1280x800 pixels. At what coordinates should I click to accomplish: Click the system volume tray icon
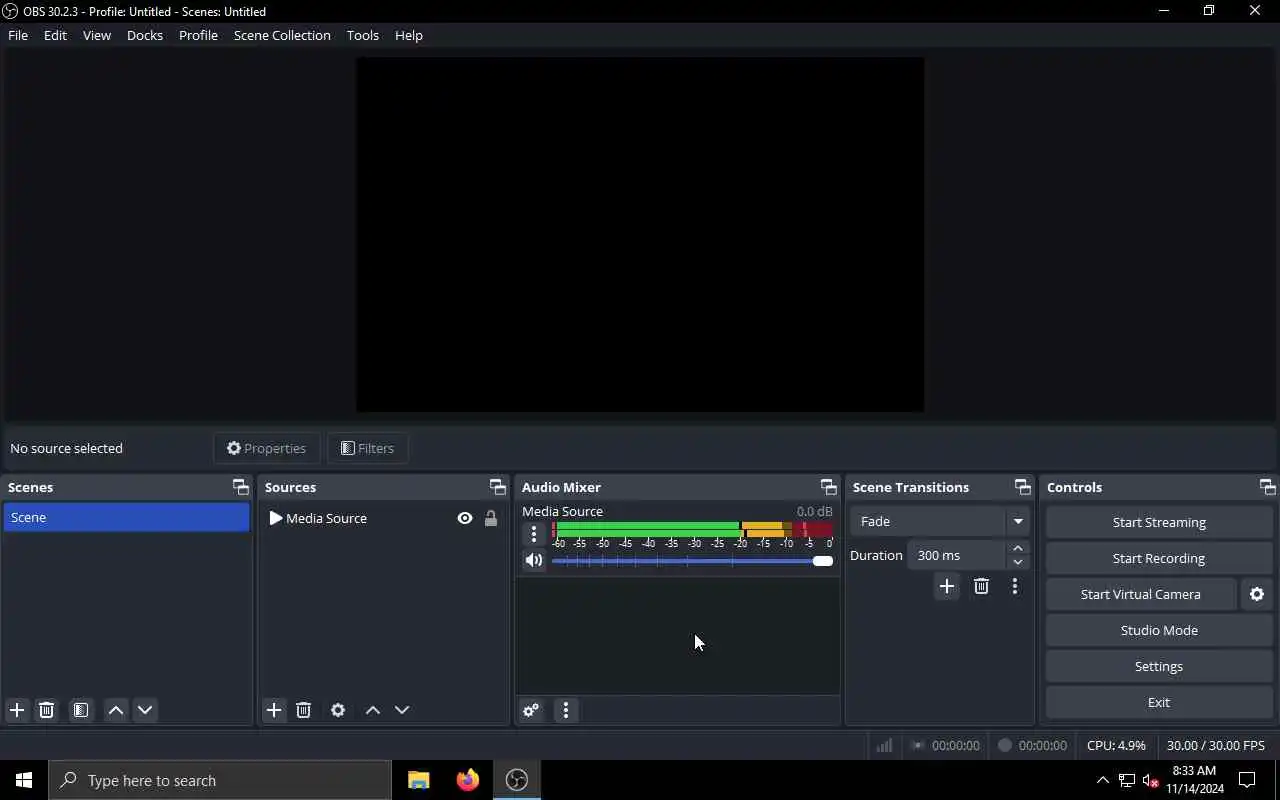point(1150,781)
